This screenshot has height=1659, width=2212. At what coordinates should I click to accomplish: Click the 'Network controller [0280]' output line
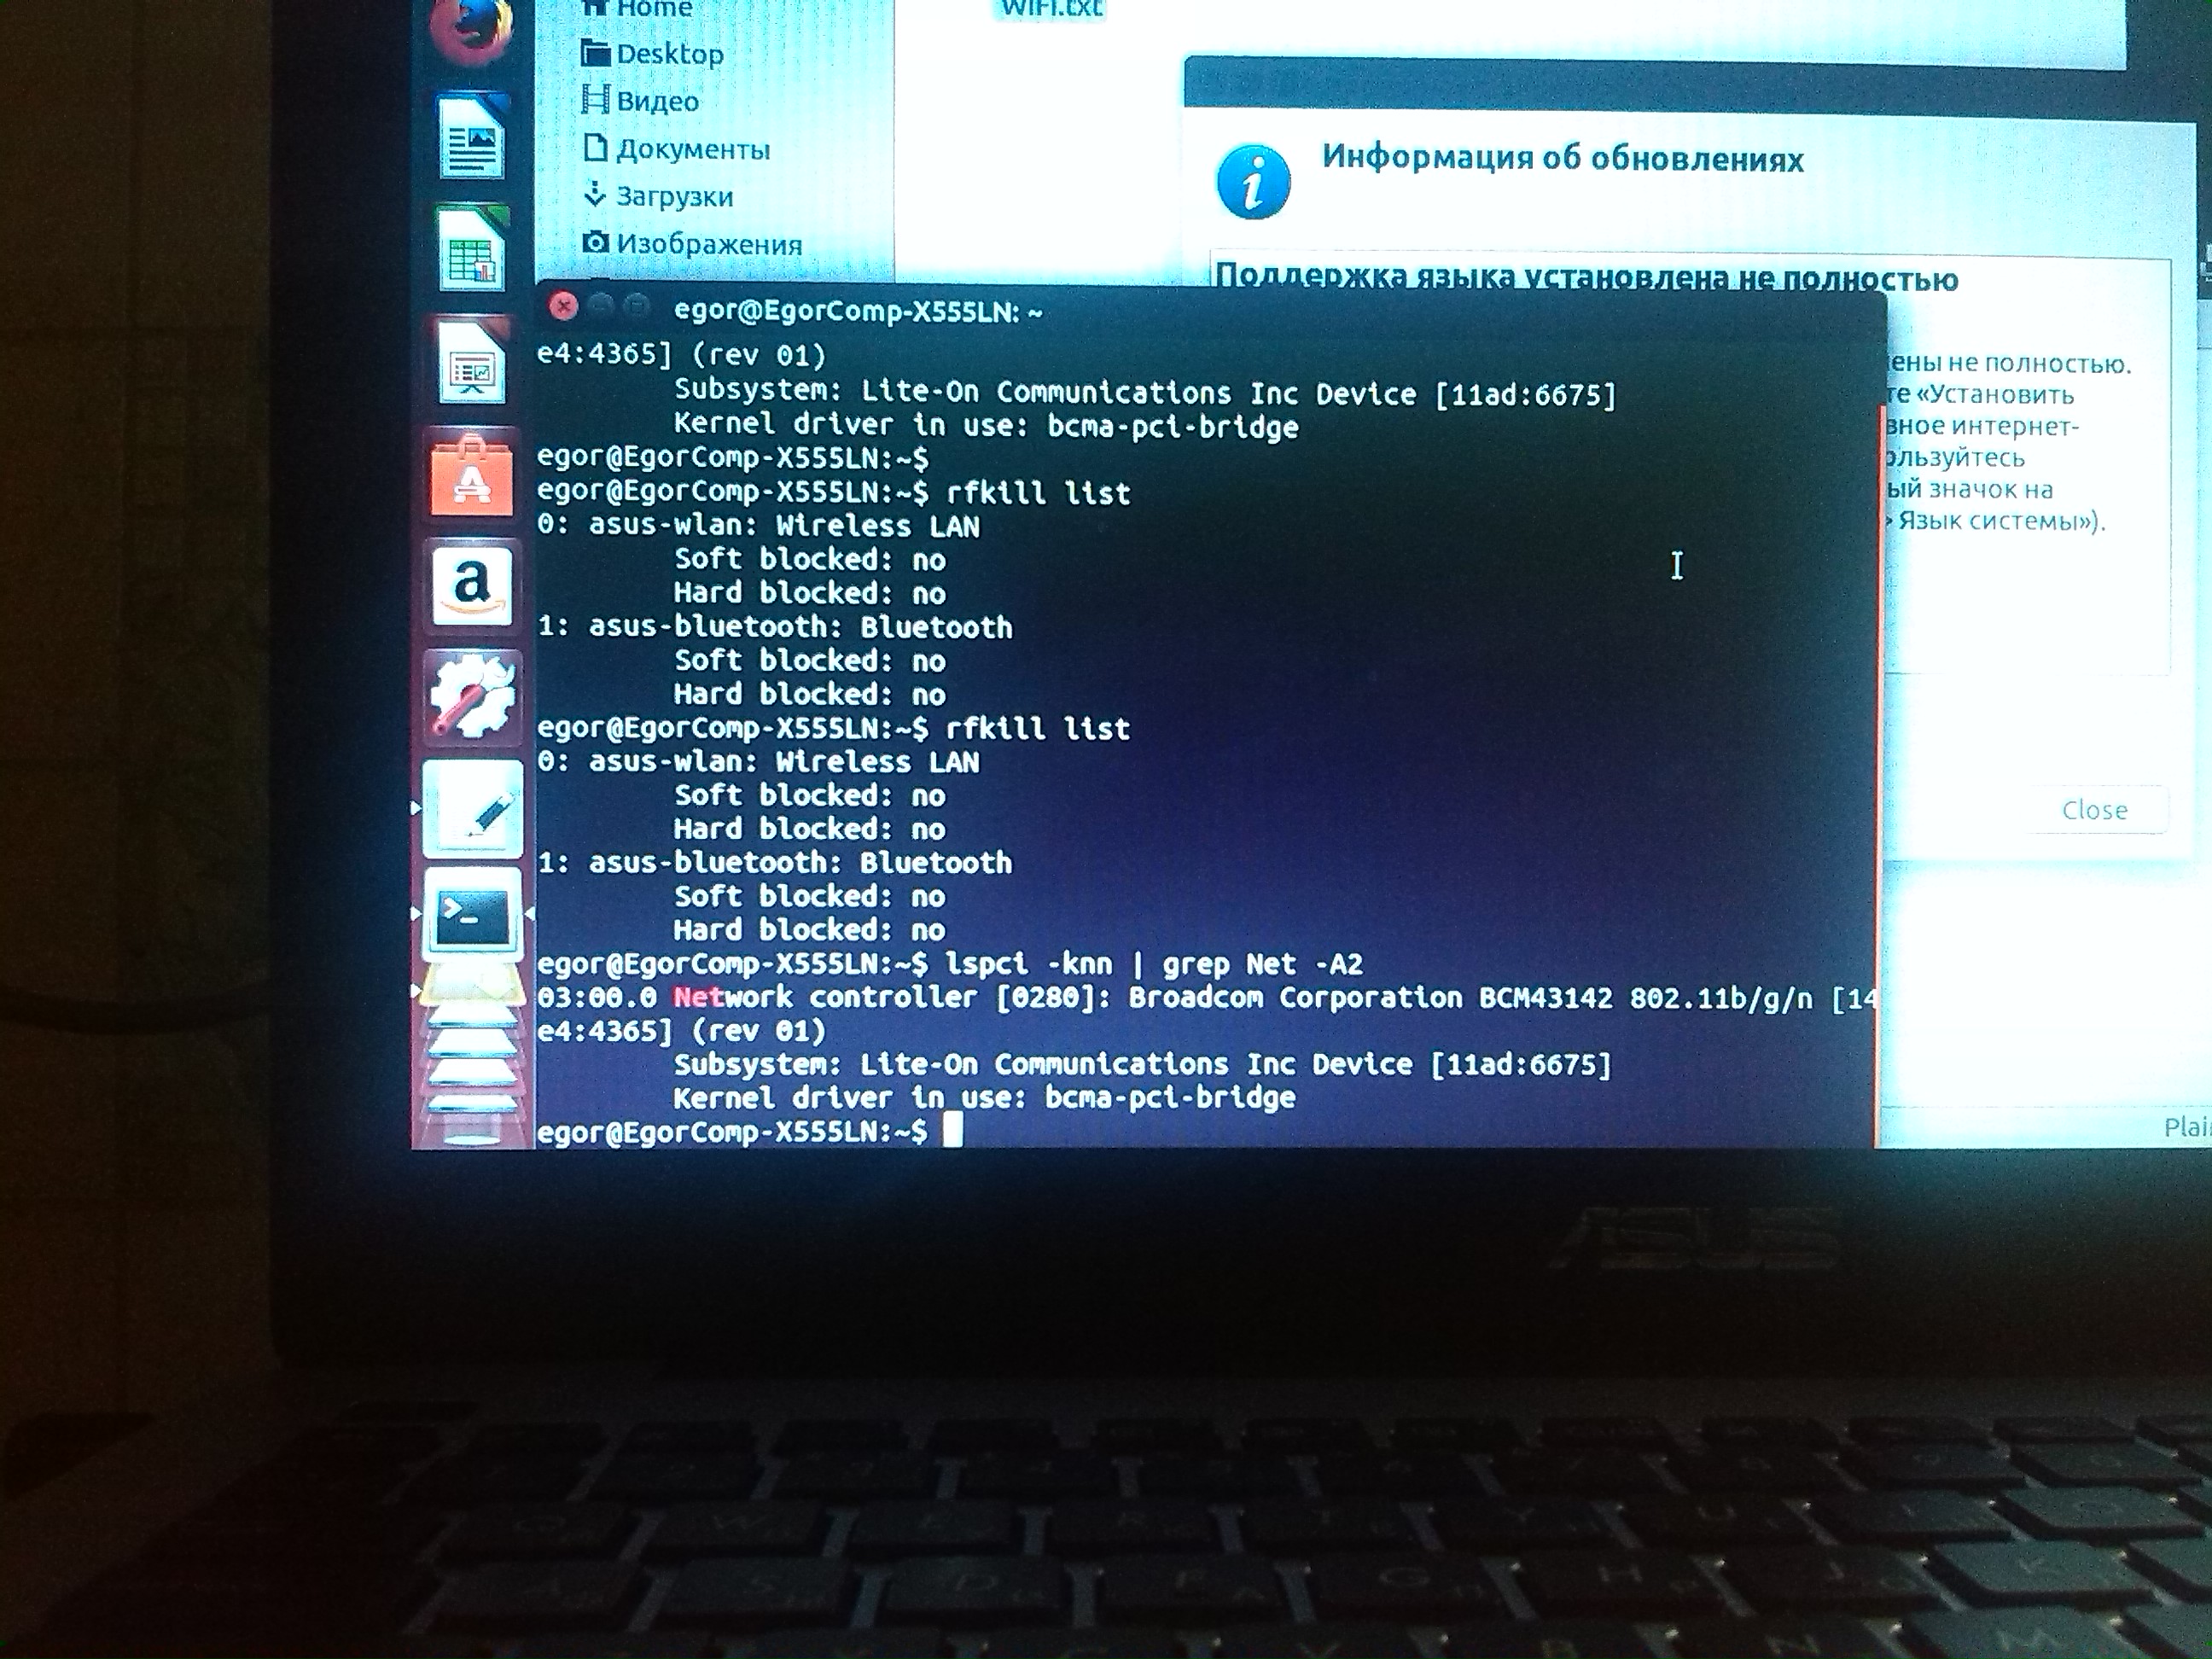pos(1206,998)
